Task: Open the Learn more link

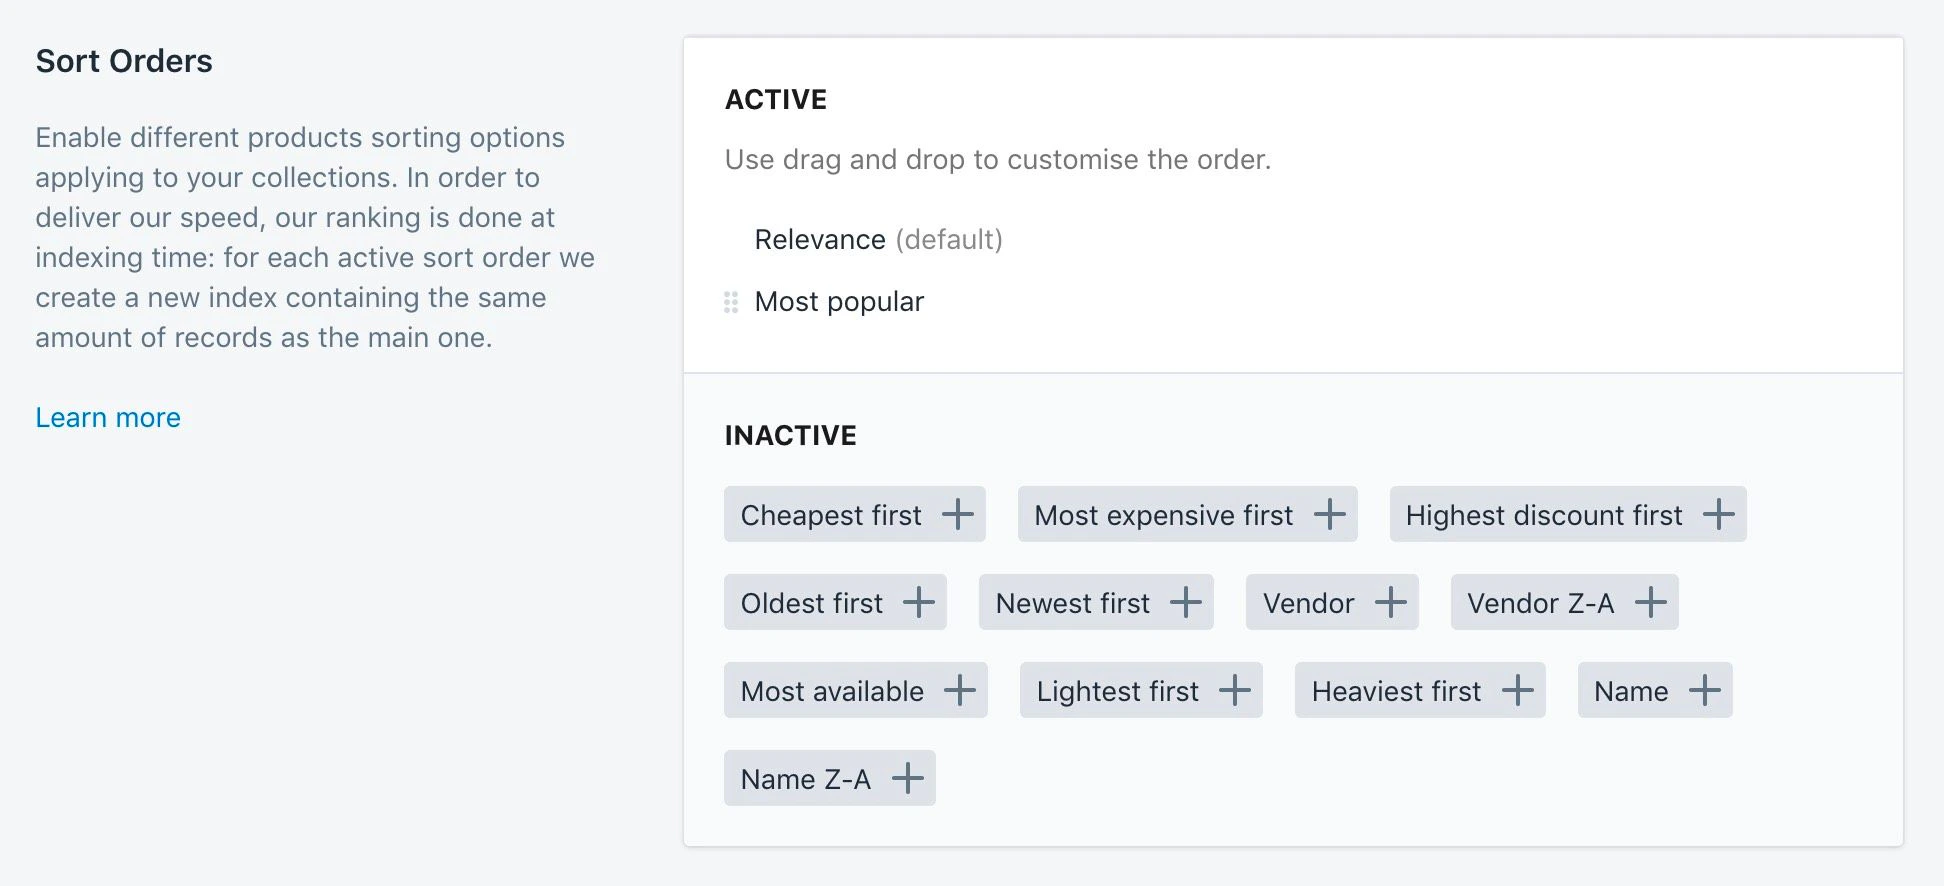Action: pos(108,417)
